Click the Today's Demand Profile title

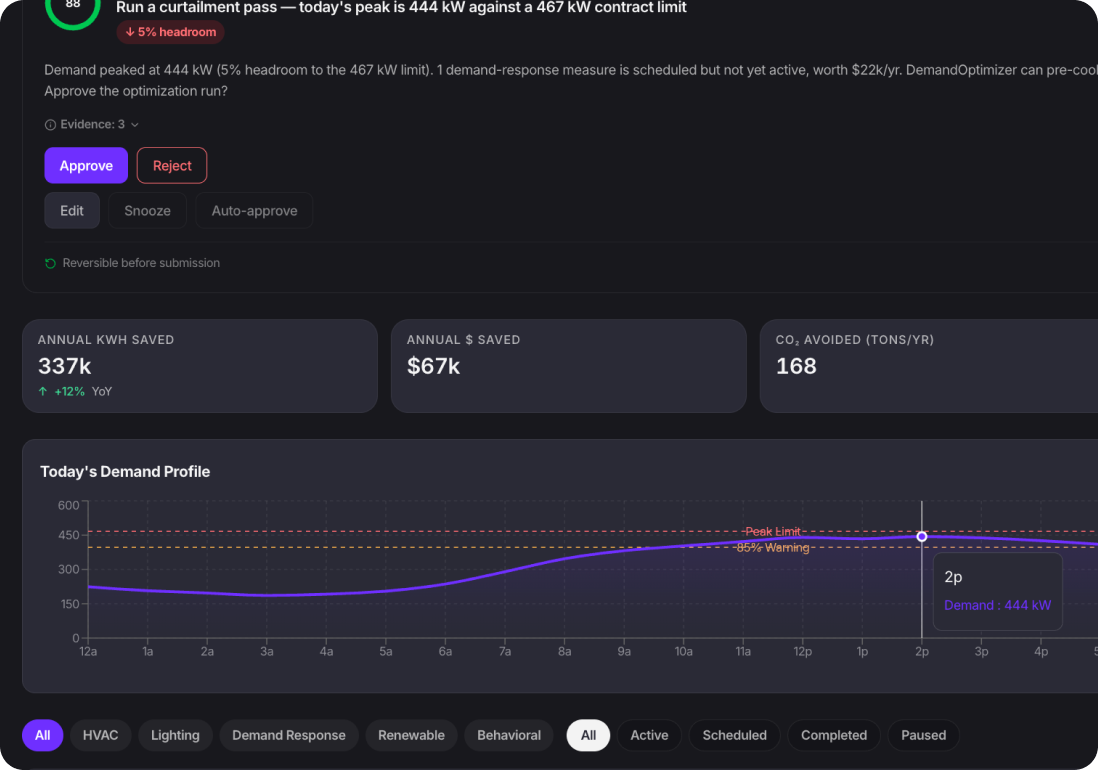click(x=125, y=472)
